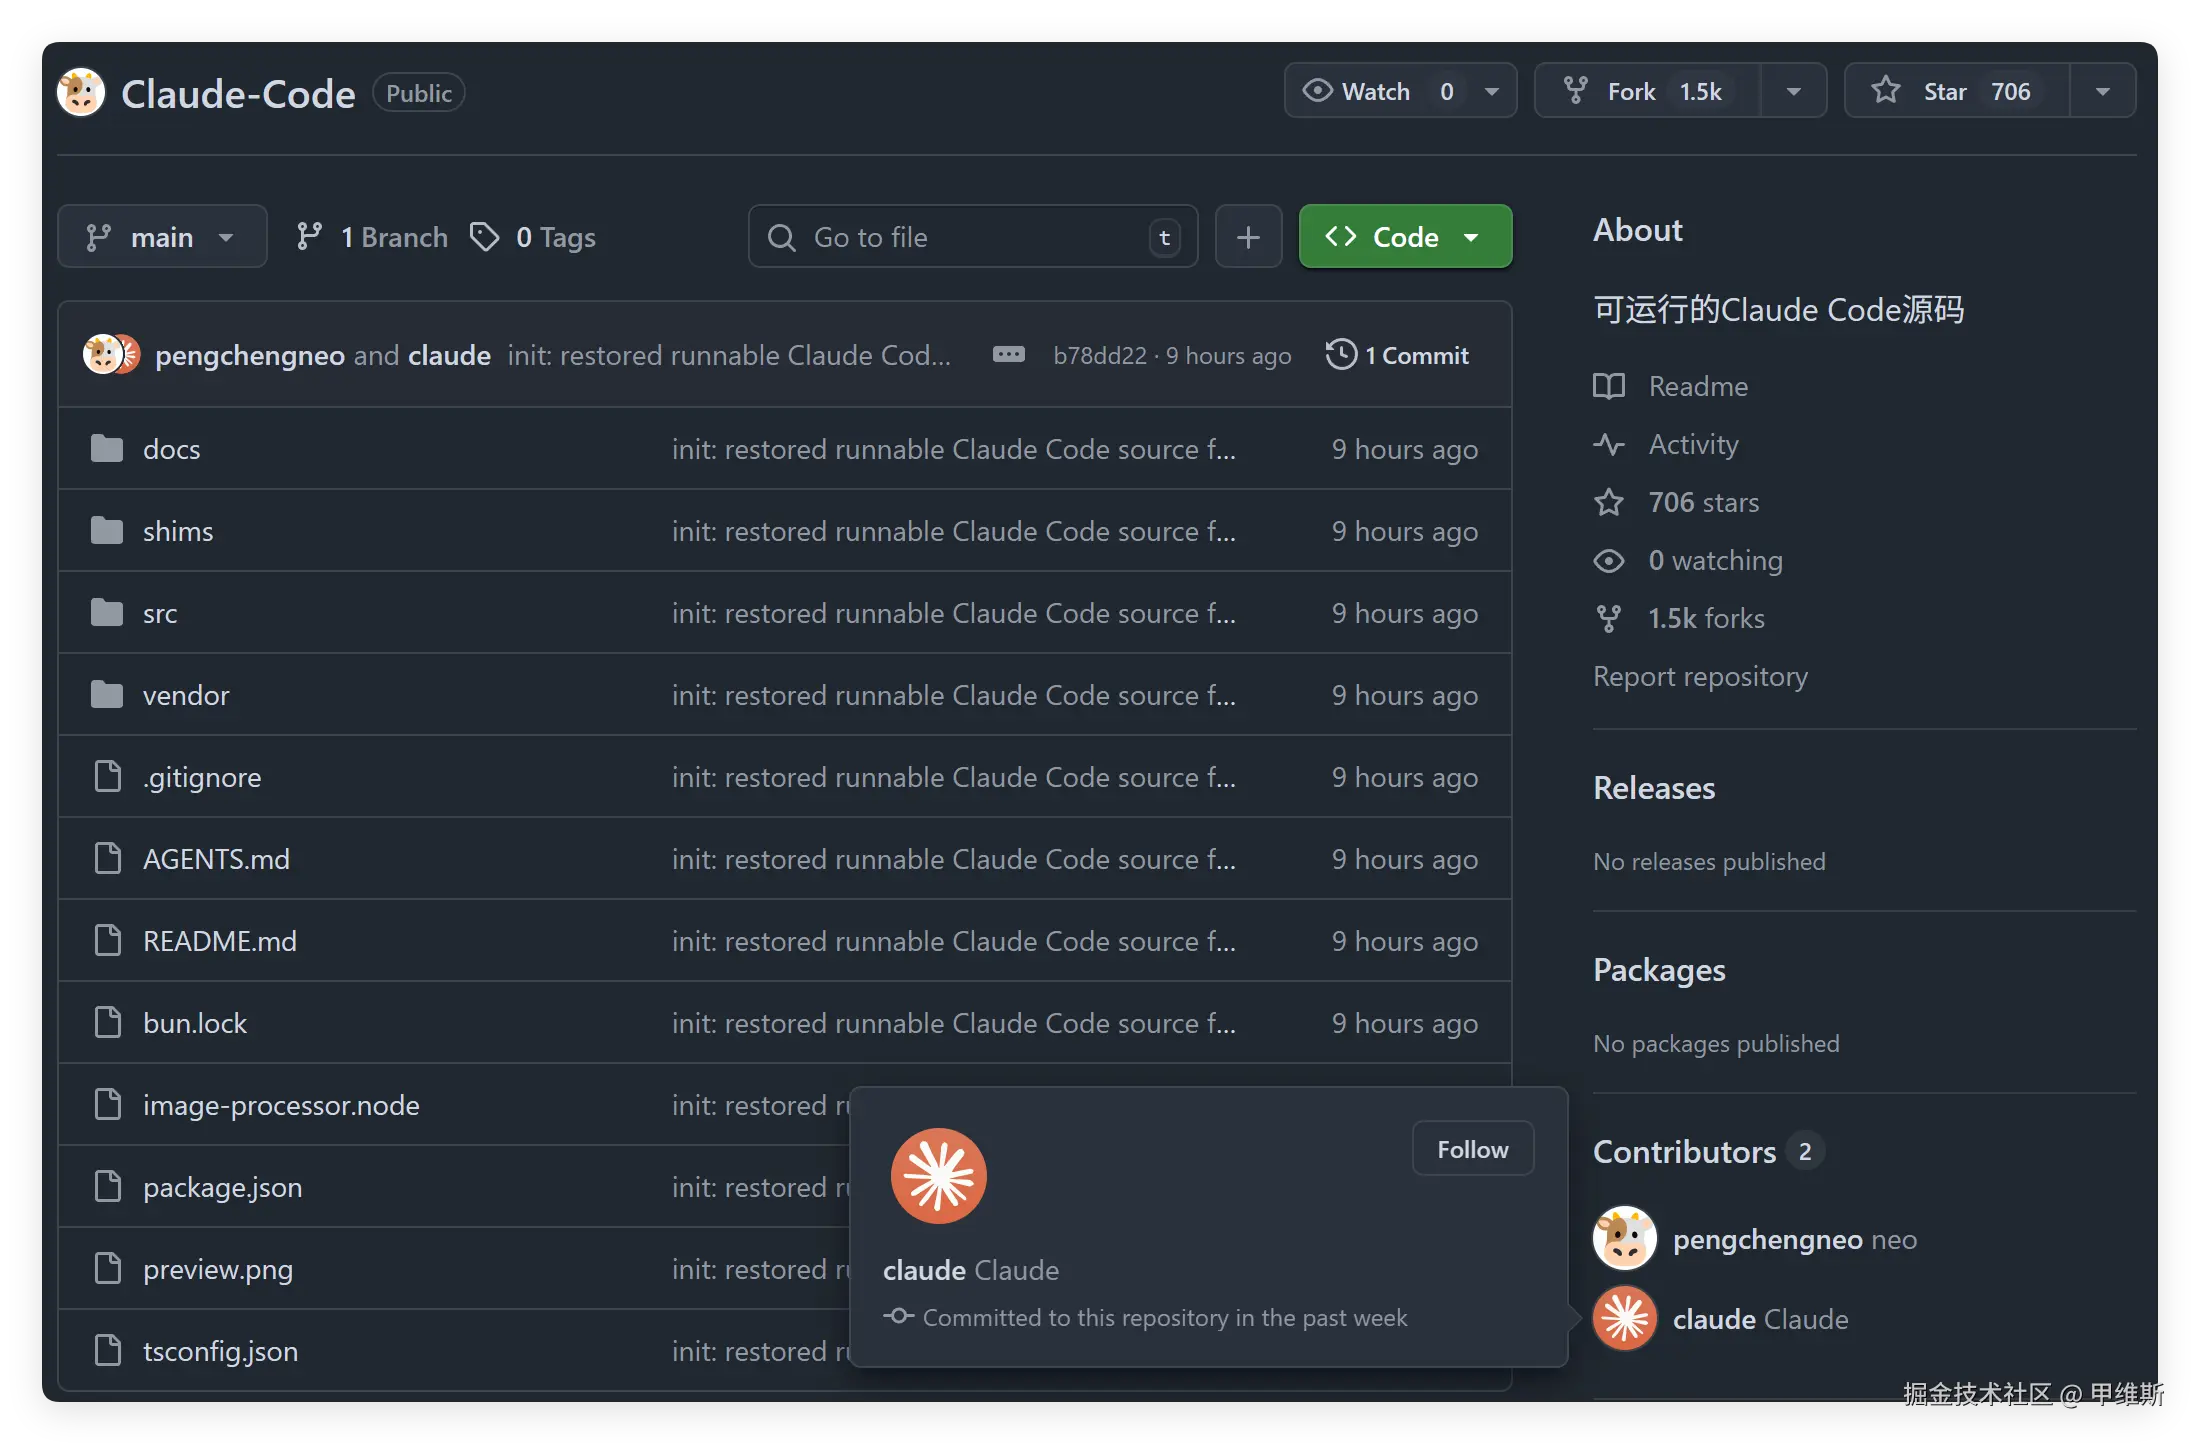Viewport: 2200px width, 1444px height.
Task: Follow the claude user in popup
Action: pyautogui.click(x=1472, y=1149)
